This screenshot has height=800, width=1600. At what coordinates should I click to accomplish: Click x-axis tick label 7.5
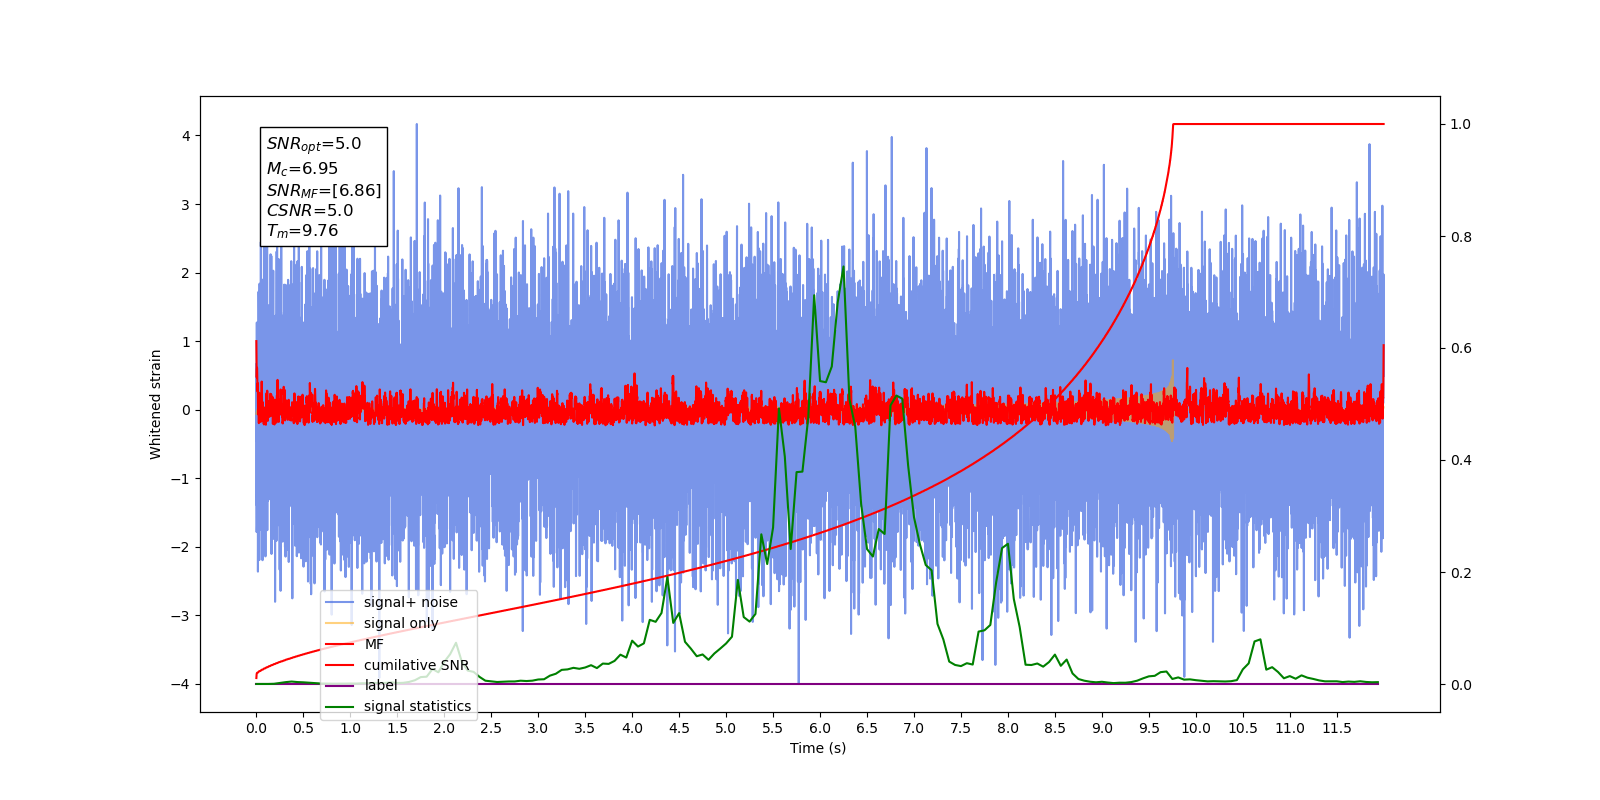pyautogui.click(x=961, y=729)
